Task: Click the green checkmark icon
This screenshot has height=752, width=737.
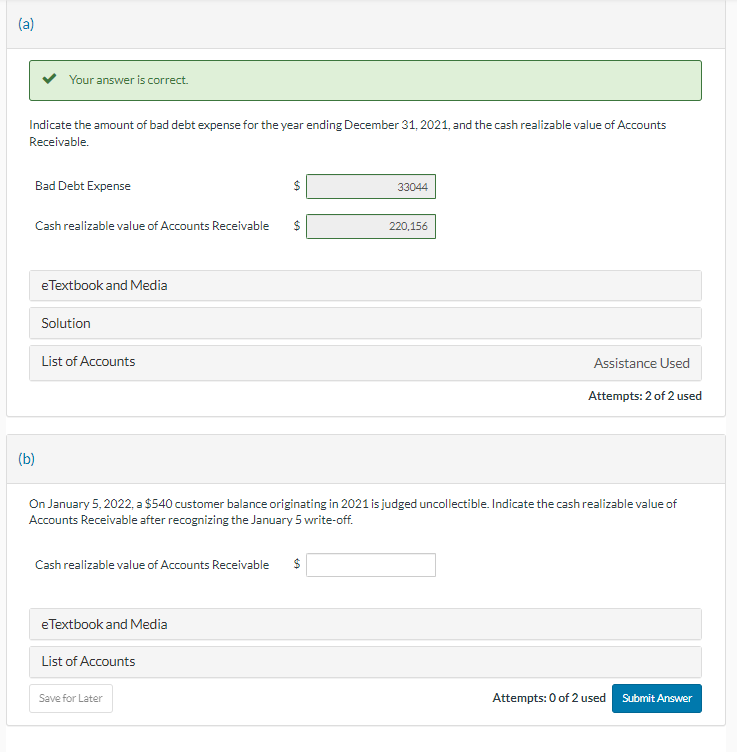Action: [49, 80]
